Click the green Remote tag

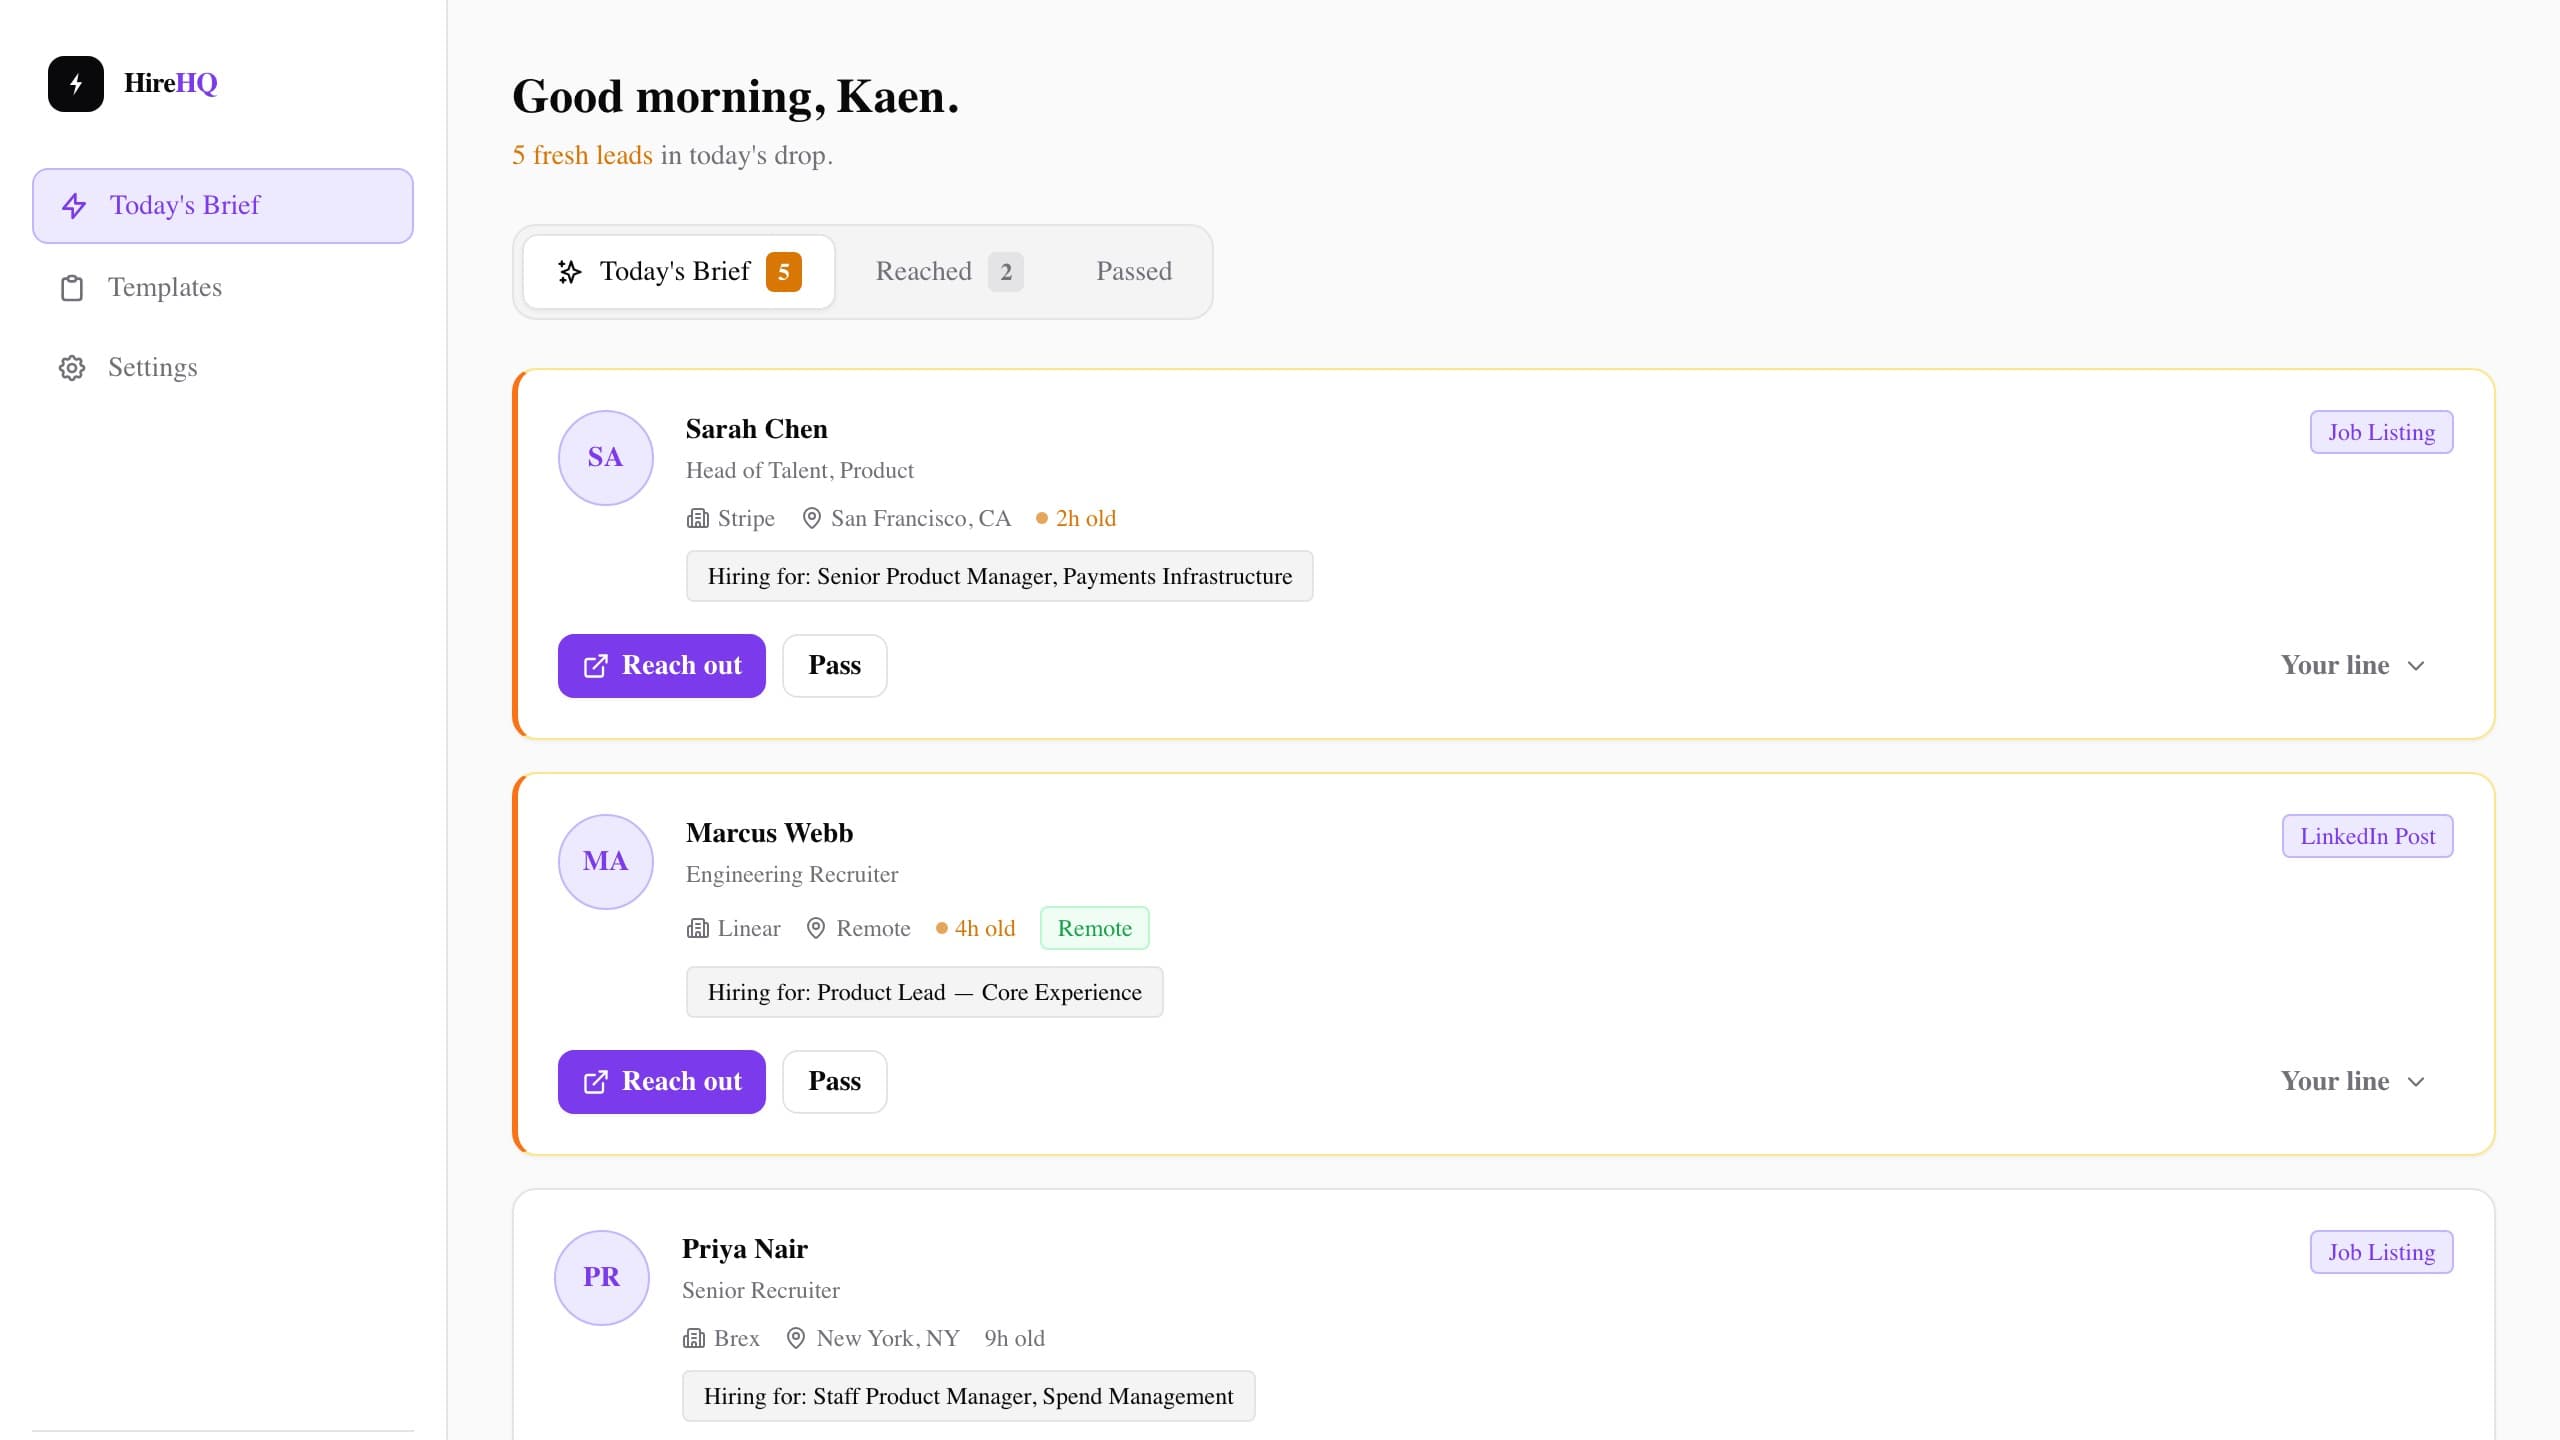tap(1095, 928)
